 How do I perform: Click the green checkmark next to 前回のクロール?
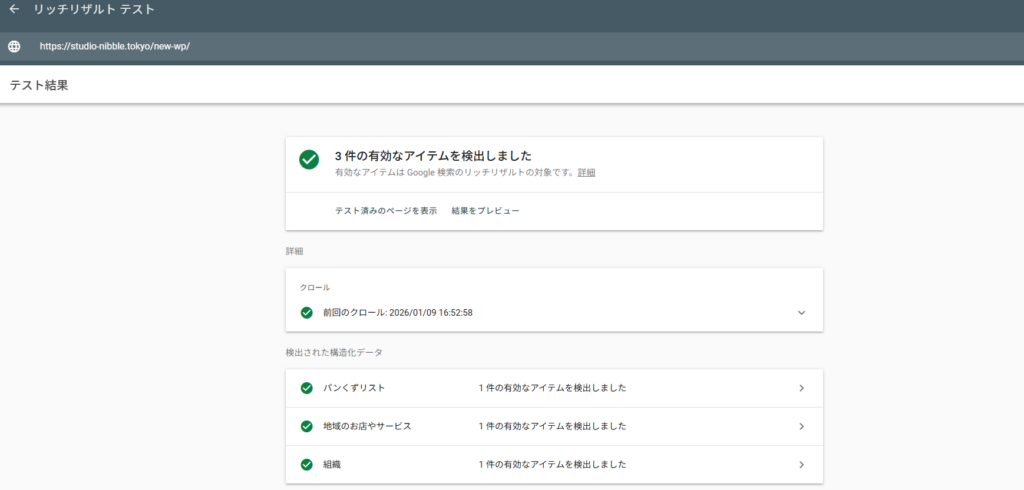(x=307, y=313)
